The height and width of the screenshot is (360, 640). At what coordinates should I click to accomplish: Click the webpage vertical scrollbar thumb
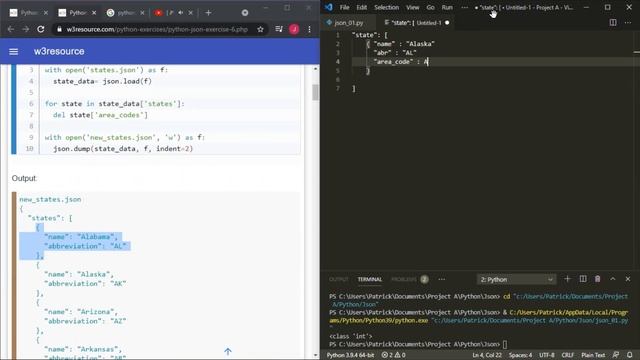point(315,92)
